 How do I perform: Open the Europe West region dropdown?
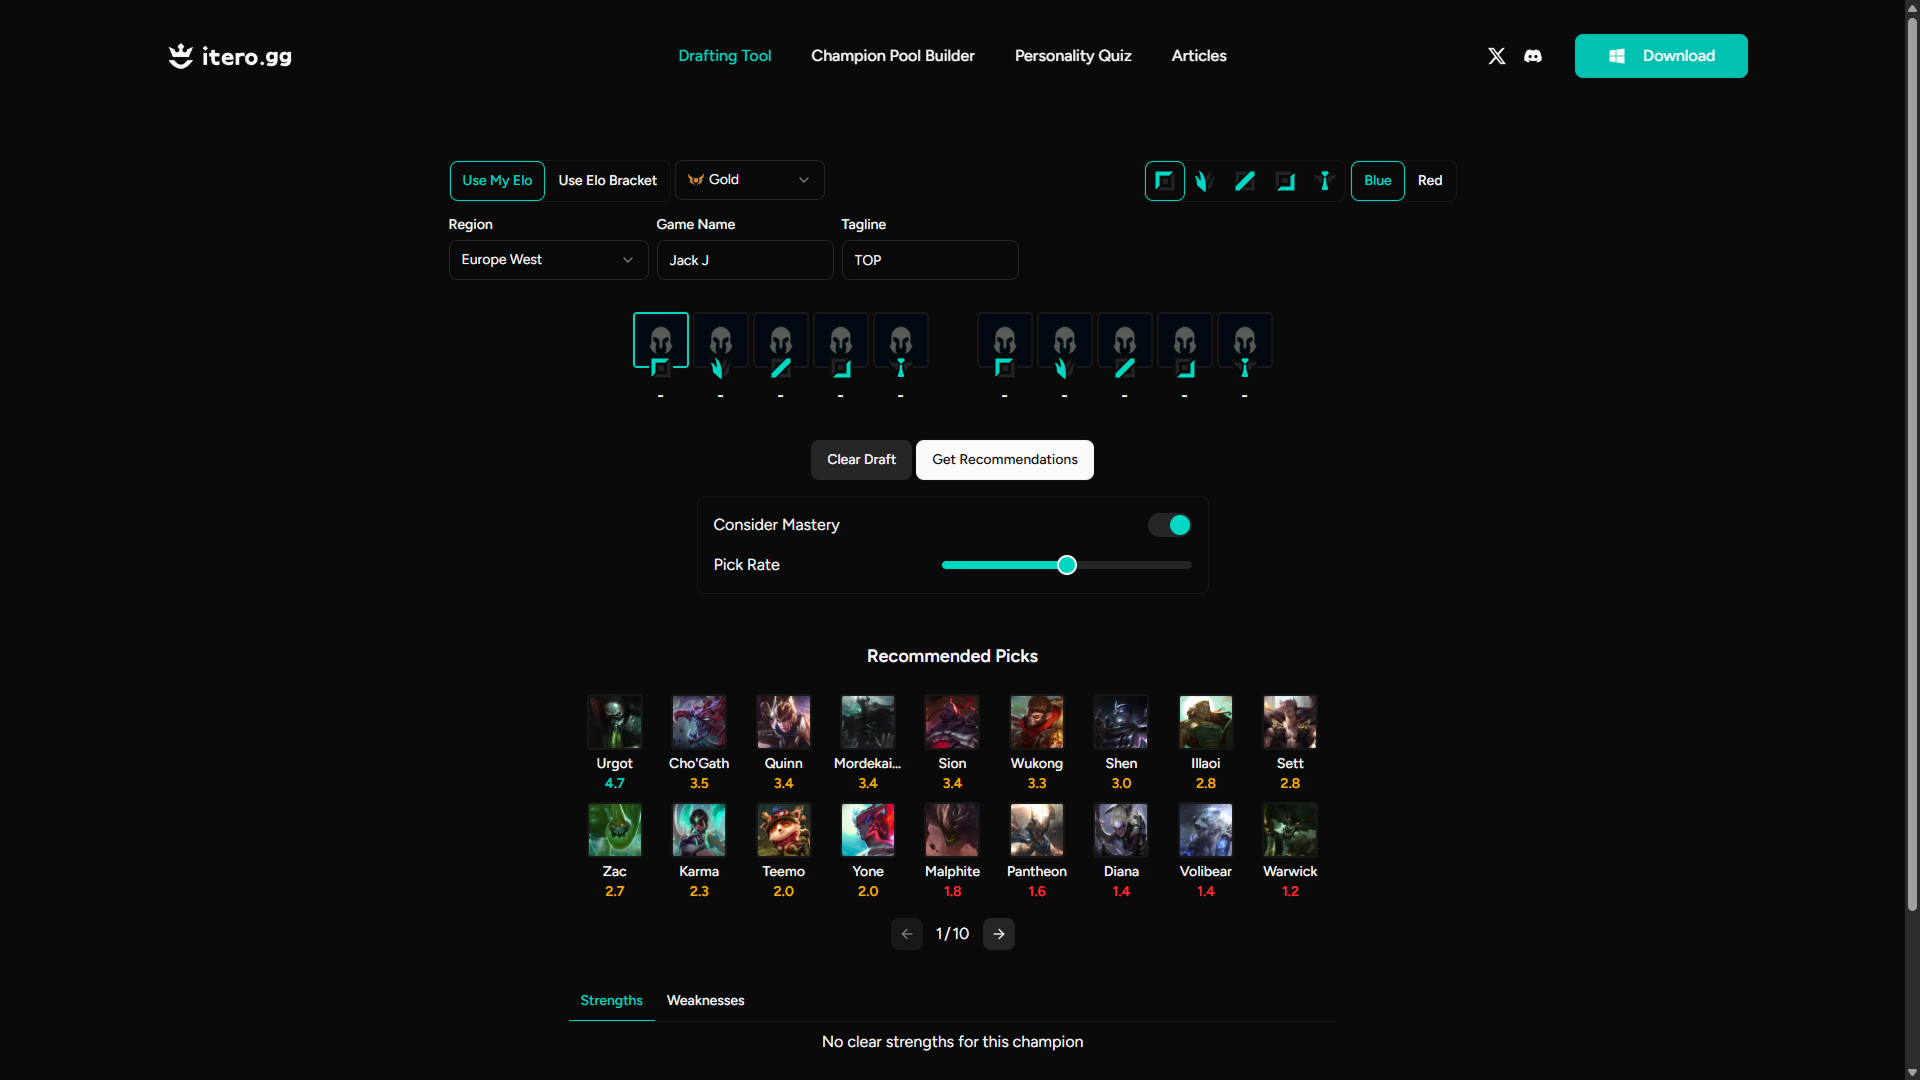[x=548, y=259]
